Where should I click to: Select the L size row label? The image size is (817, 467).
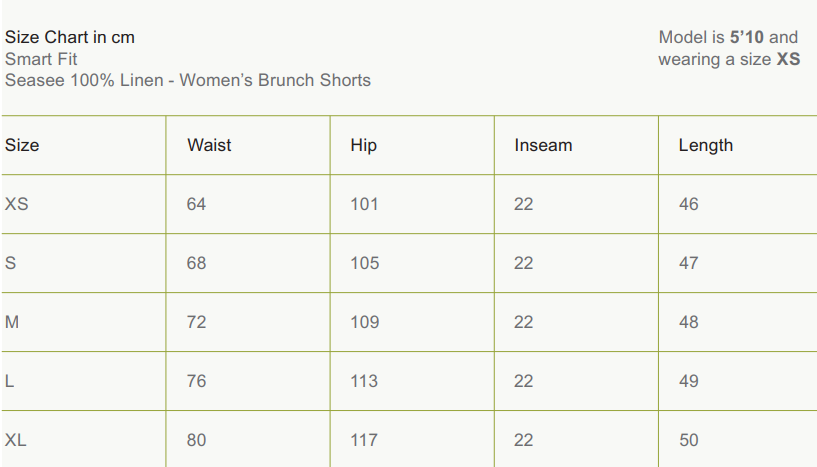pos(10,381)
